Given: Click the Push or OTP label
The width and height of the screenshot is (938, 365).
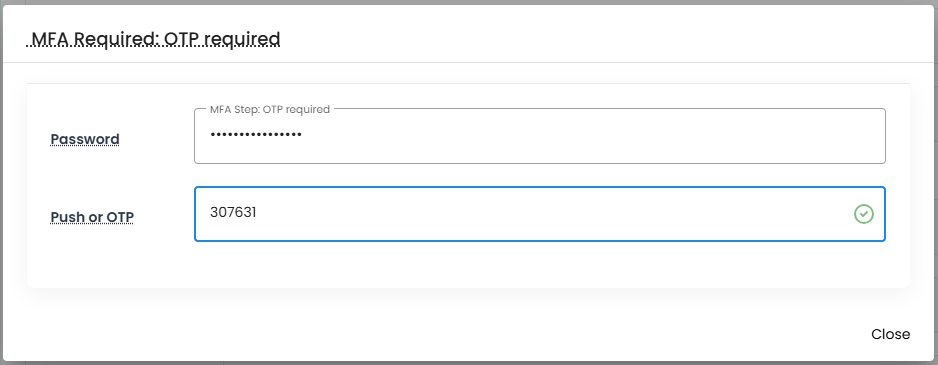Looking at the screenshot, I should click(92, 217).
